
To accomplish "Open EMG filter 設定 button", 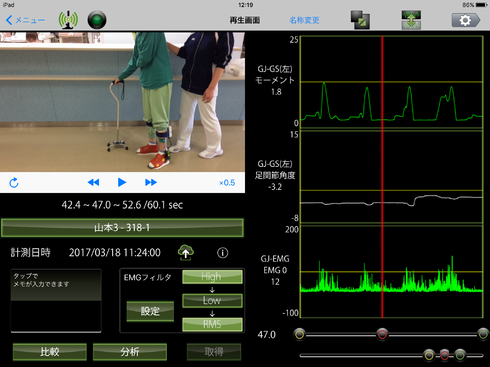I will [150, 311].
